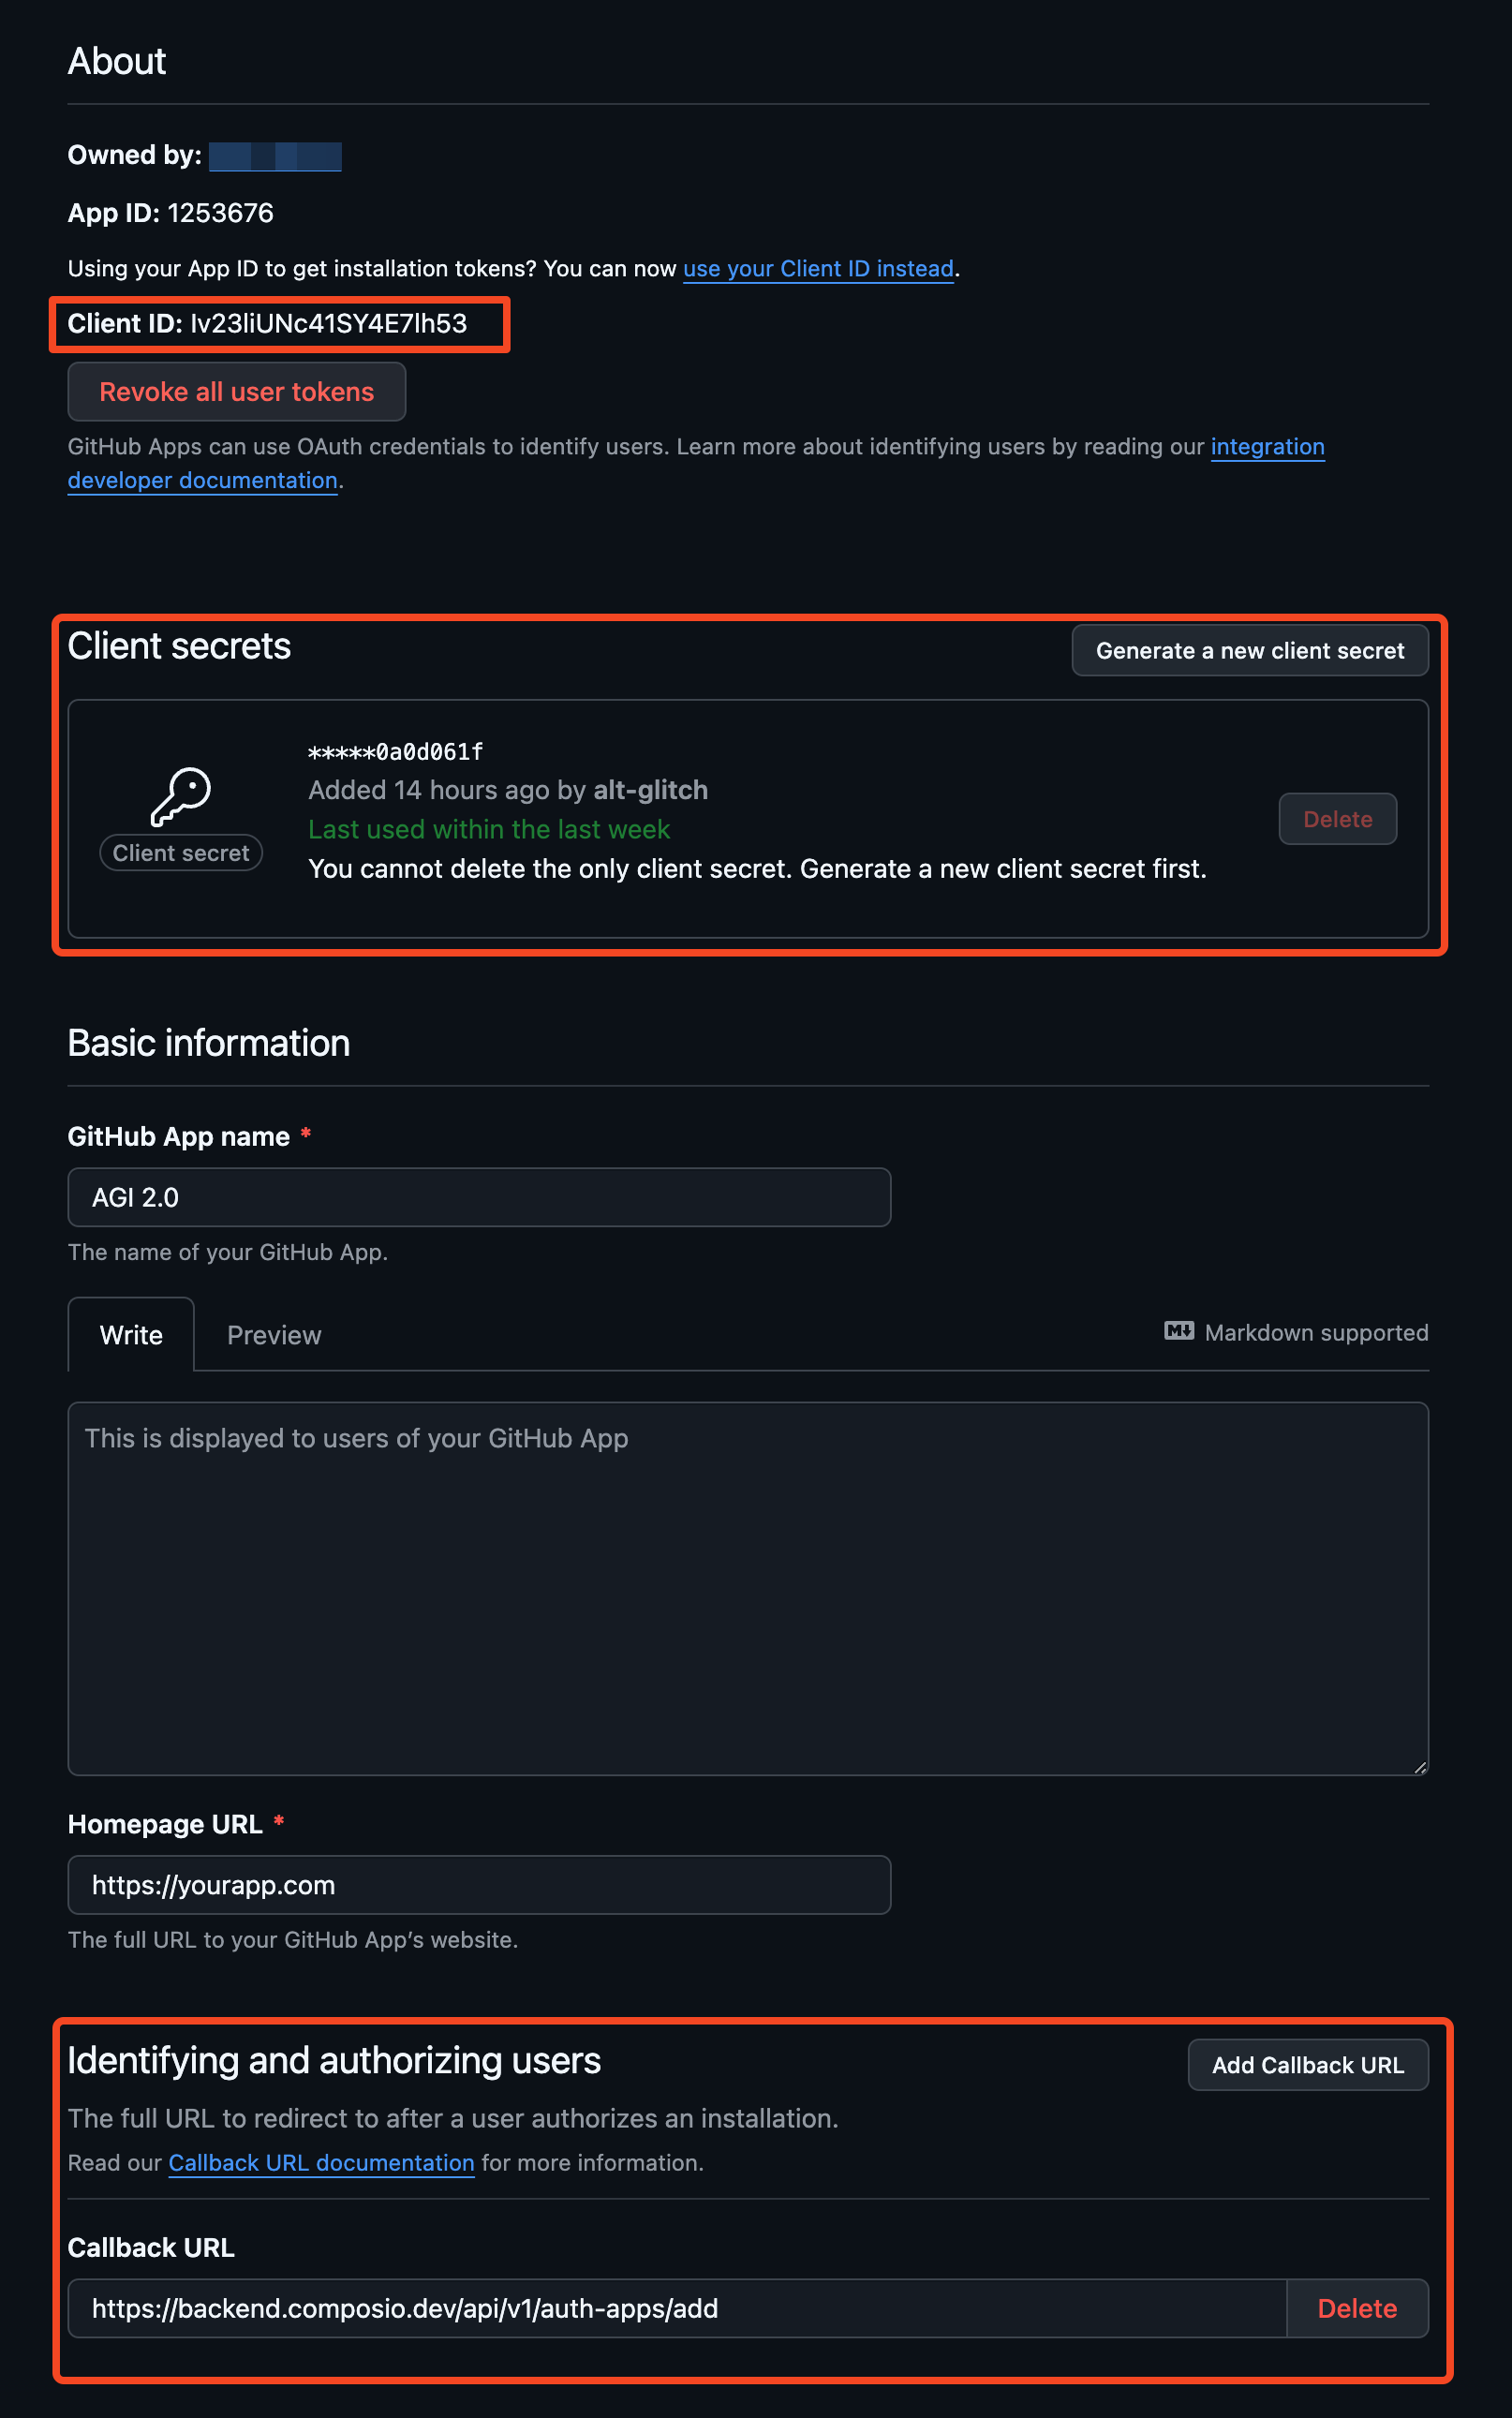Select the Client secret label badge

[x=180, y=852]
